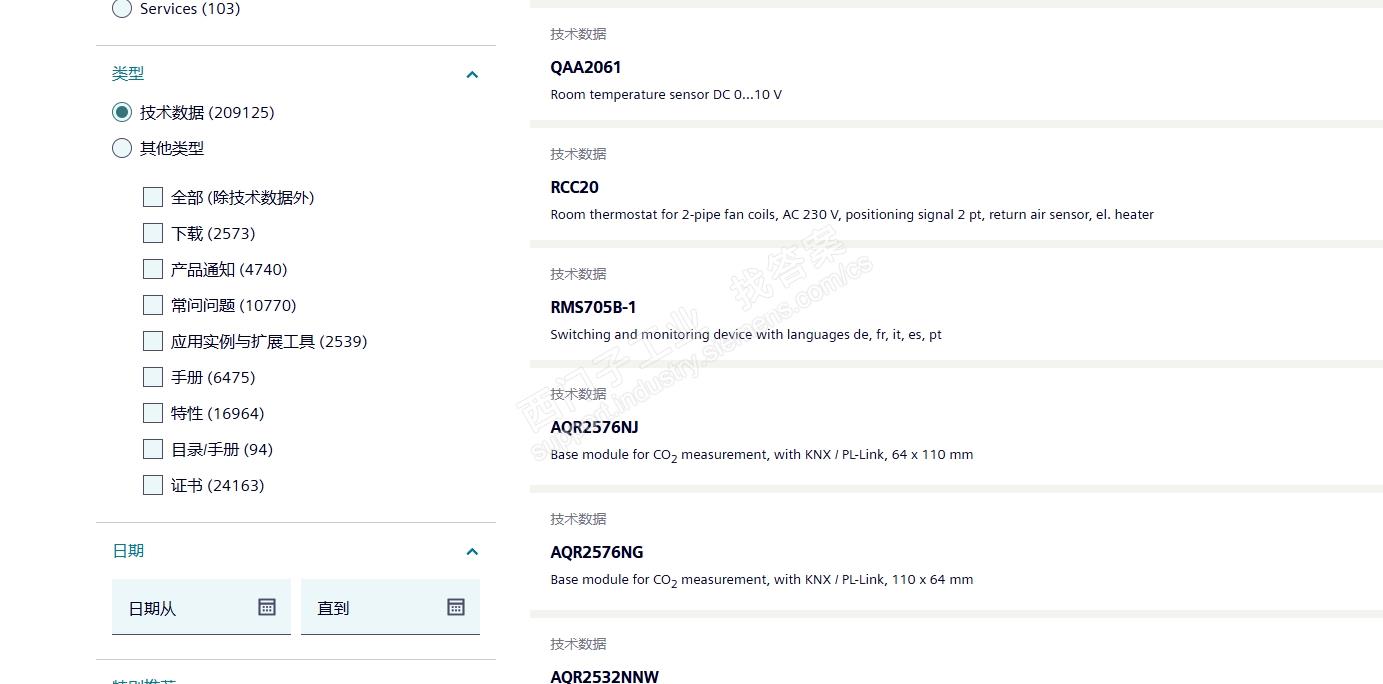Image resolution: width=1383 pixels, height=684 pixels.
Task: Check the 全部 (除技术数据外) checkbox
Action: [x=153, y=197]
